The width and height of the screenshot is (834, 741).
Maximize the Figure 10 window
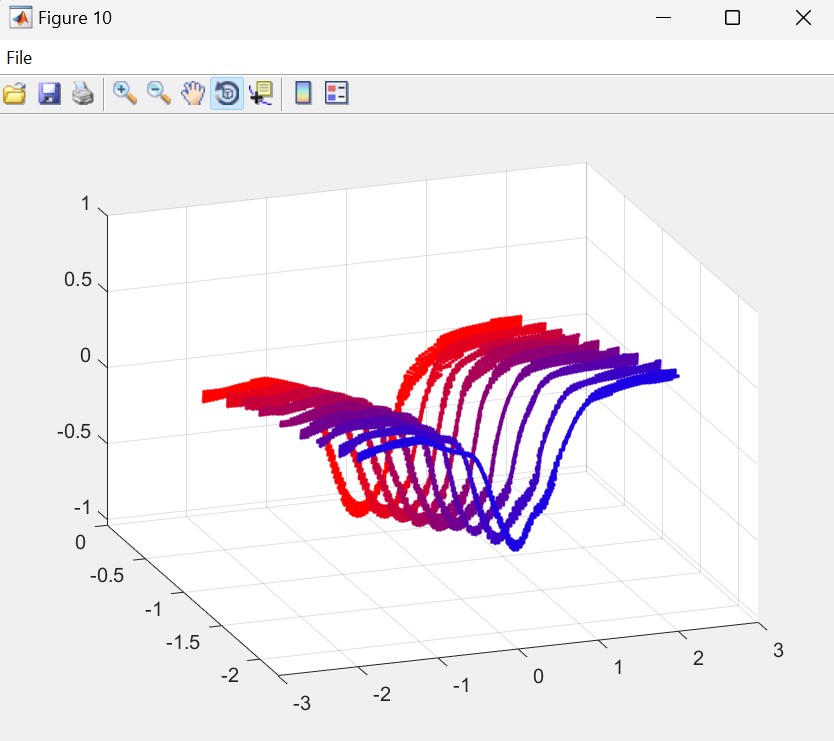coord(732,18)
